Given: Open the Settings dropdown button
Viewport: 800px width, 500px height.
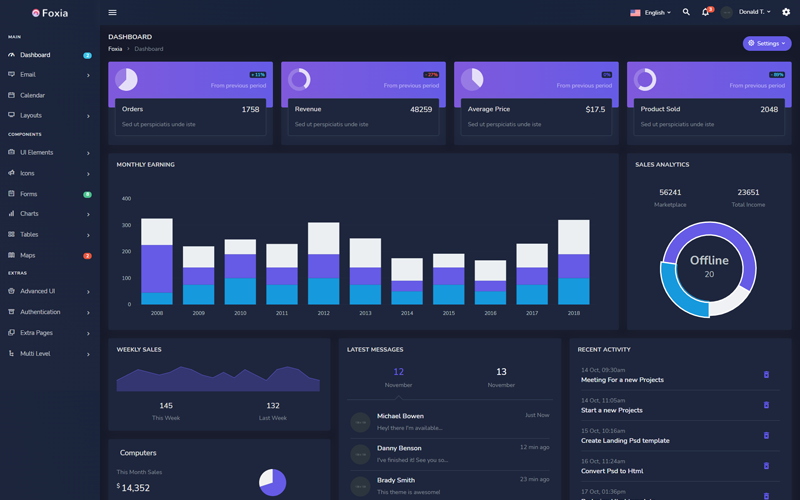Looking at the screenshot, I should click(767, 43).
